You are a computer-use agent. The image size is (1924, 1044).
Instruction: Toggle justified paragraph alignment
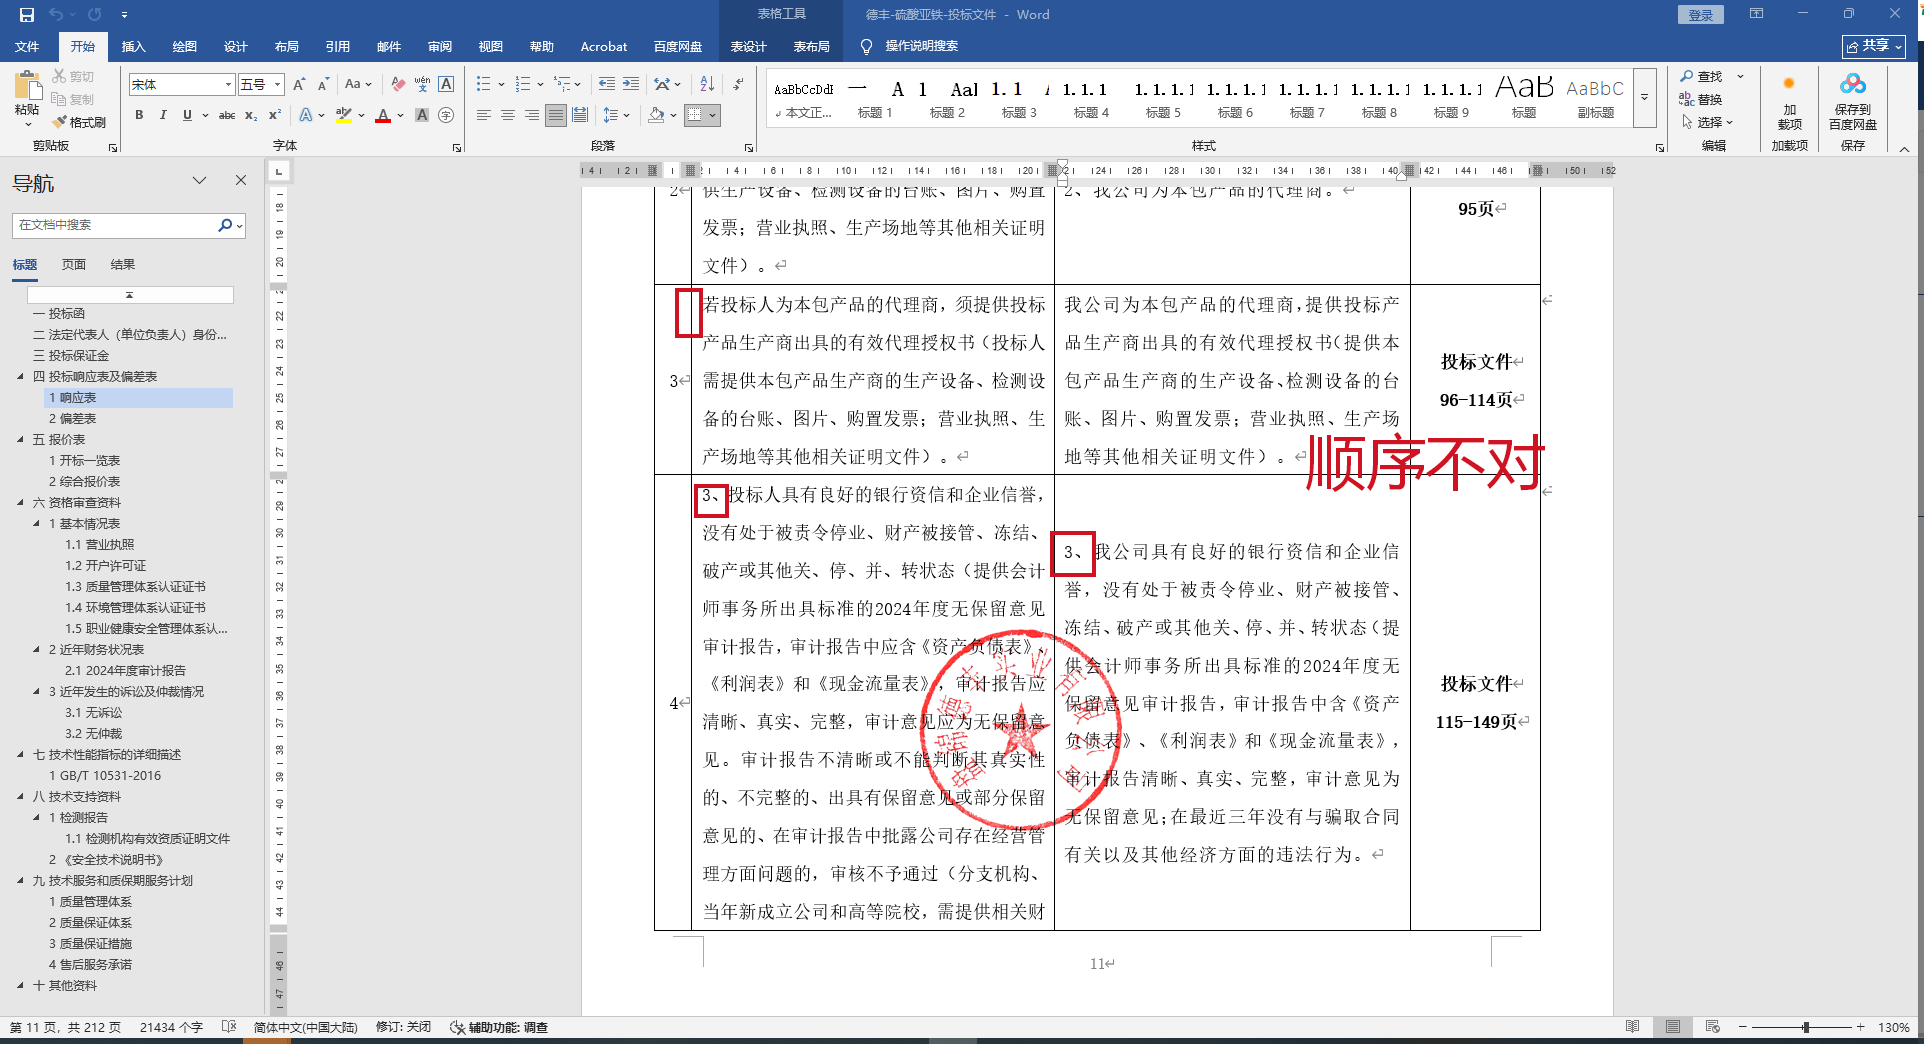click(x=556, y=115)
